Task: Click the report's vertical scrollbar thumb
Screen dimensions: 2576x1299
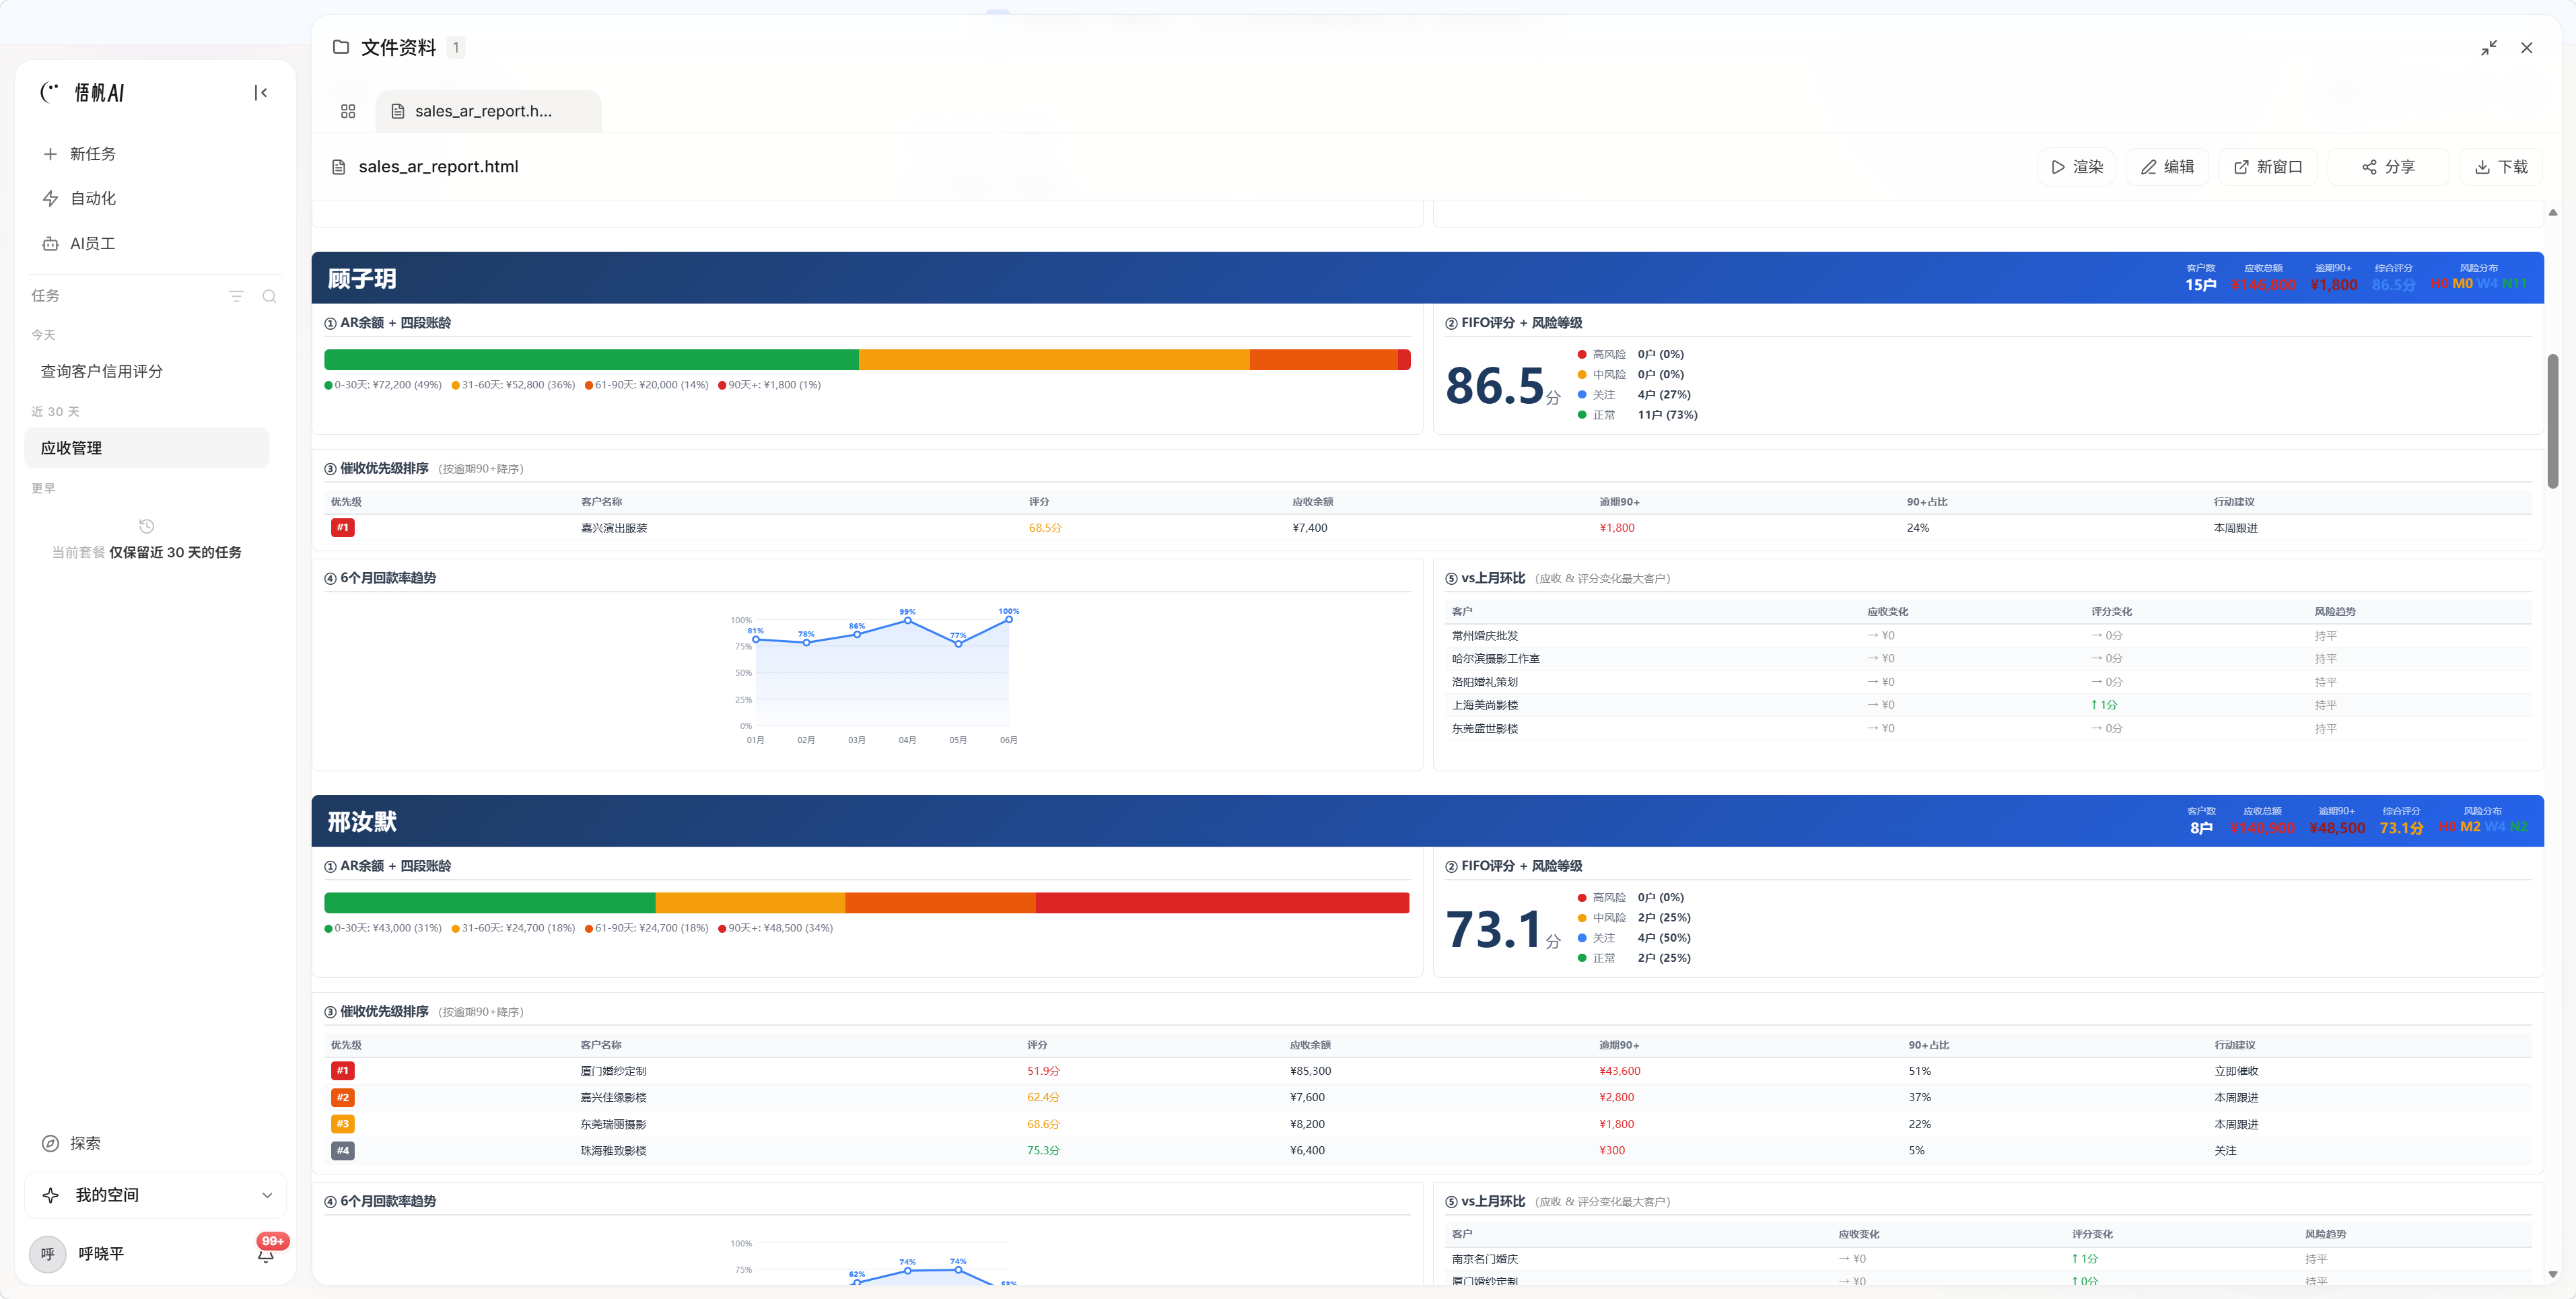Action: [x=2552, y=420]
